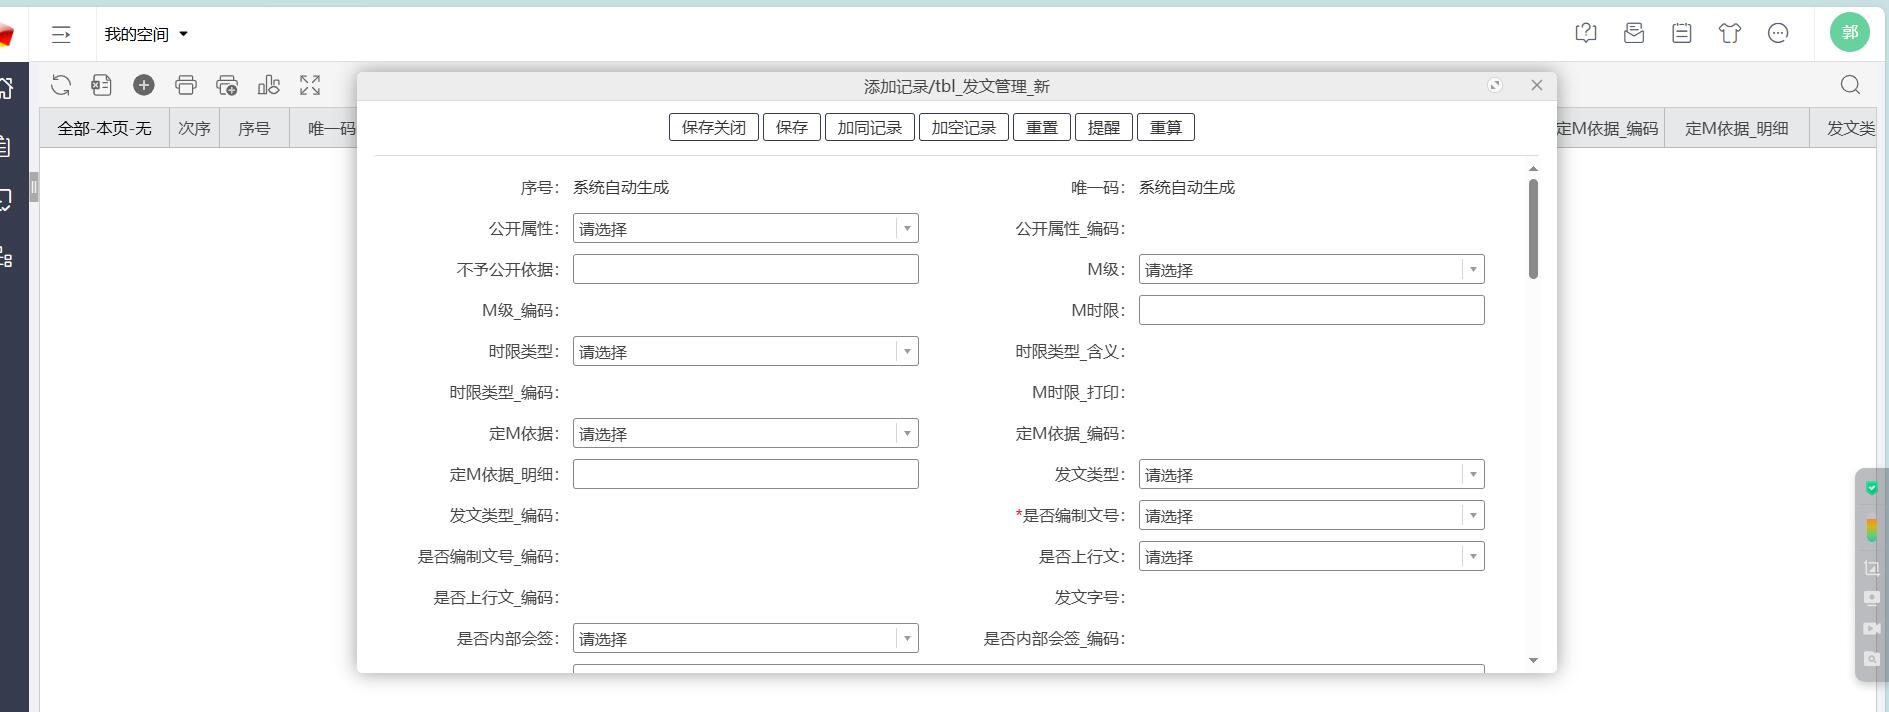Click the chart statistics icon
The height and width of the screenshot is (712, 1889).
(269, 86)
